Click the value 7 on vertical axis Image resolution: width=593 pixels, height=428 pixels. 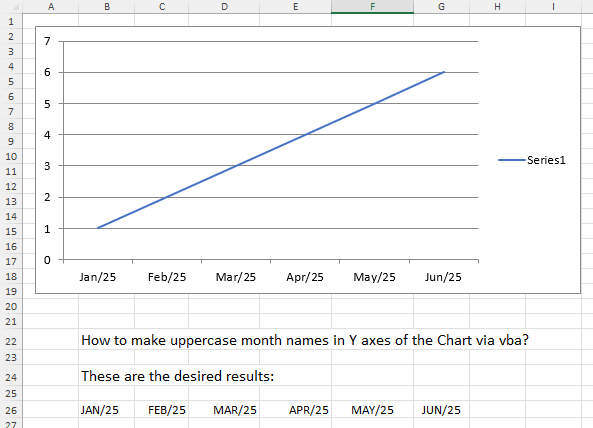tap(47, 41)
